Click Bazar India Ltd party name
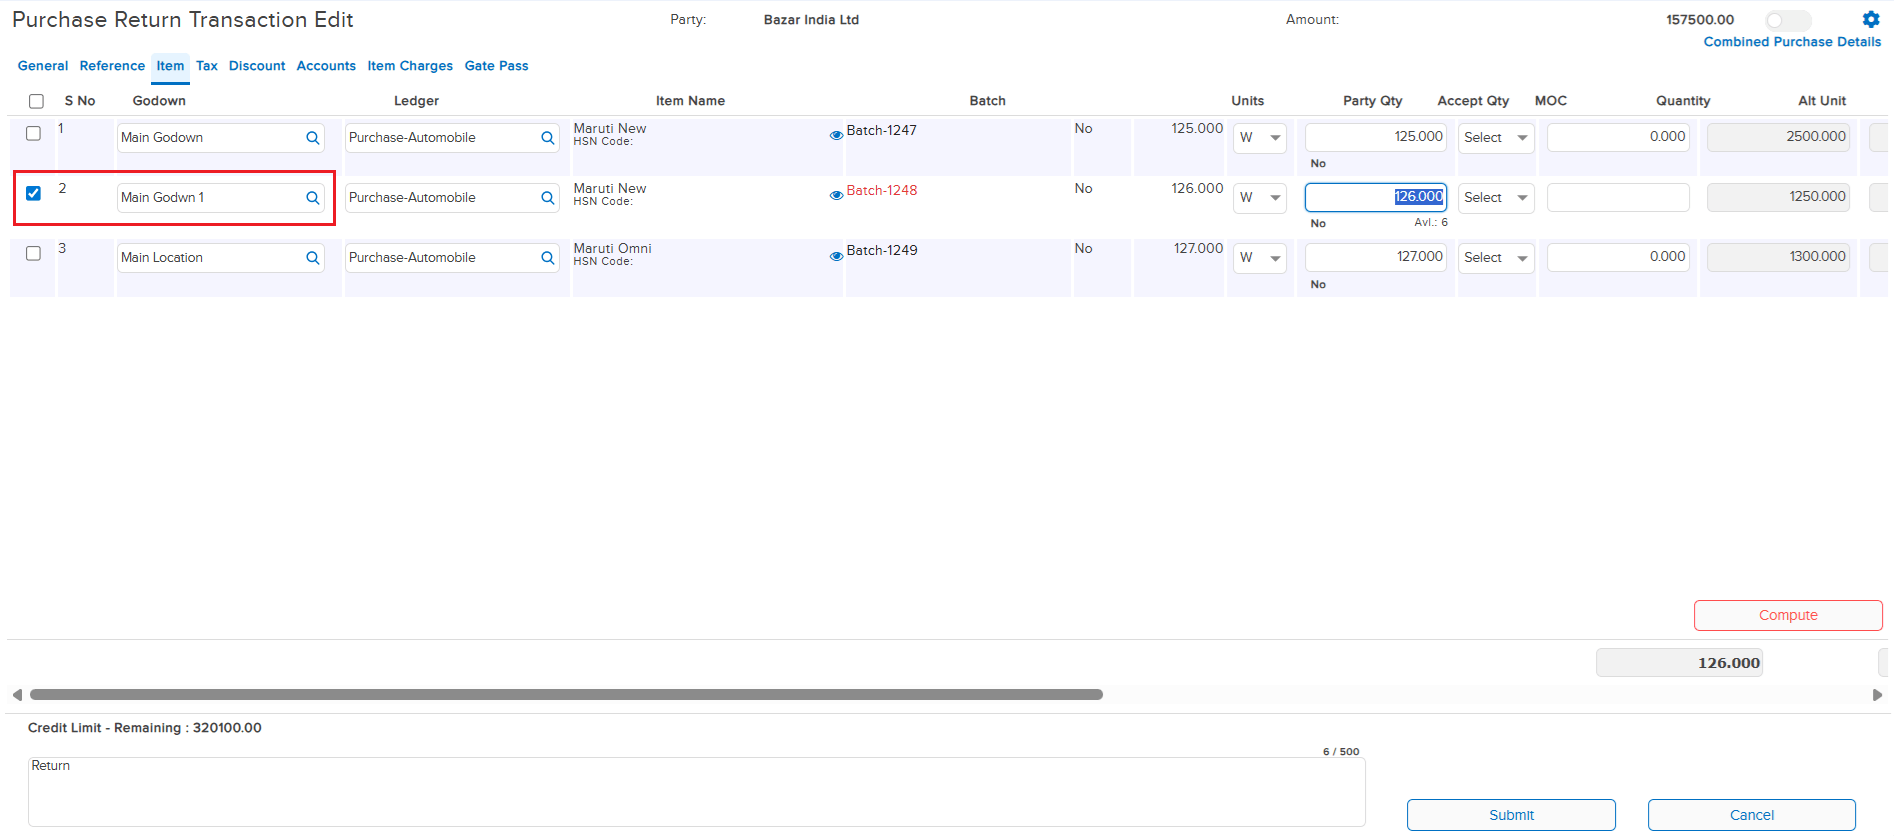The width and height of the screenshot is (1894, 836). pos(811,20)
